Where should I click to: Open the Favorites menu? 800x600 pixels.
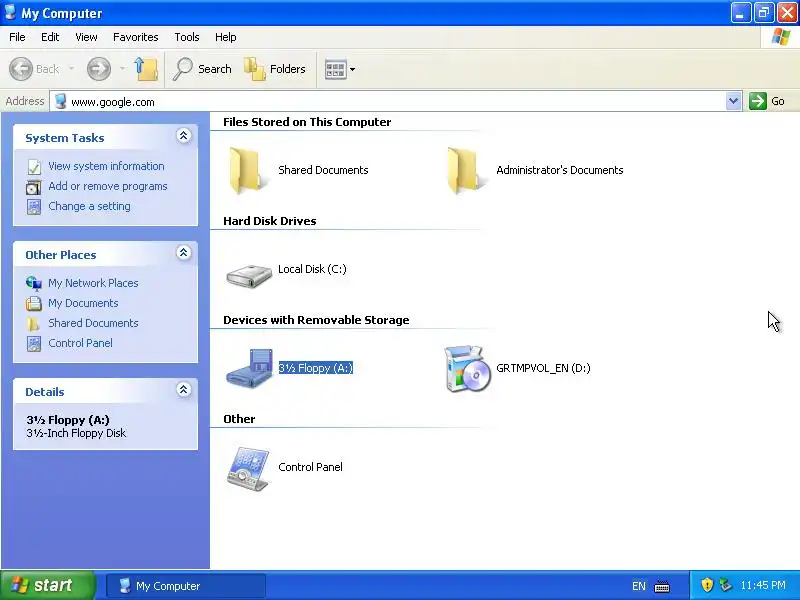click(136, 37)
